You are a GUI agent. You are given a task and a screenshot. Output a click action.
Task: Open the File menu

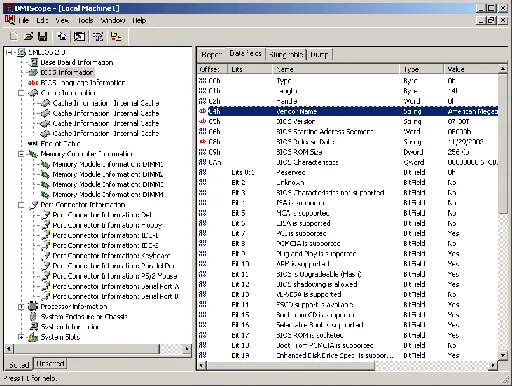(x=24, y=20)
